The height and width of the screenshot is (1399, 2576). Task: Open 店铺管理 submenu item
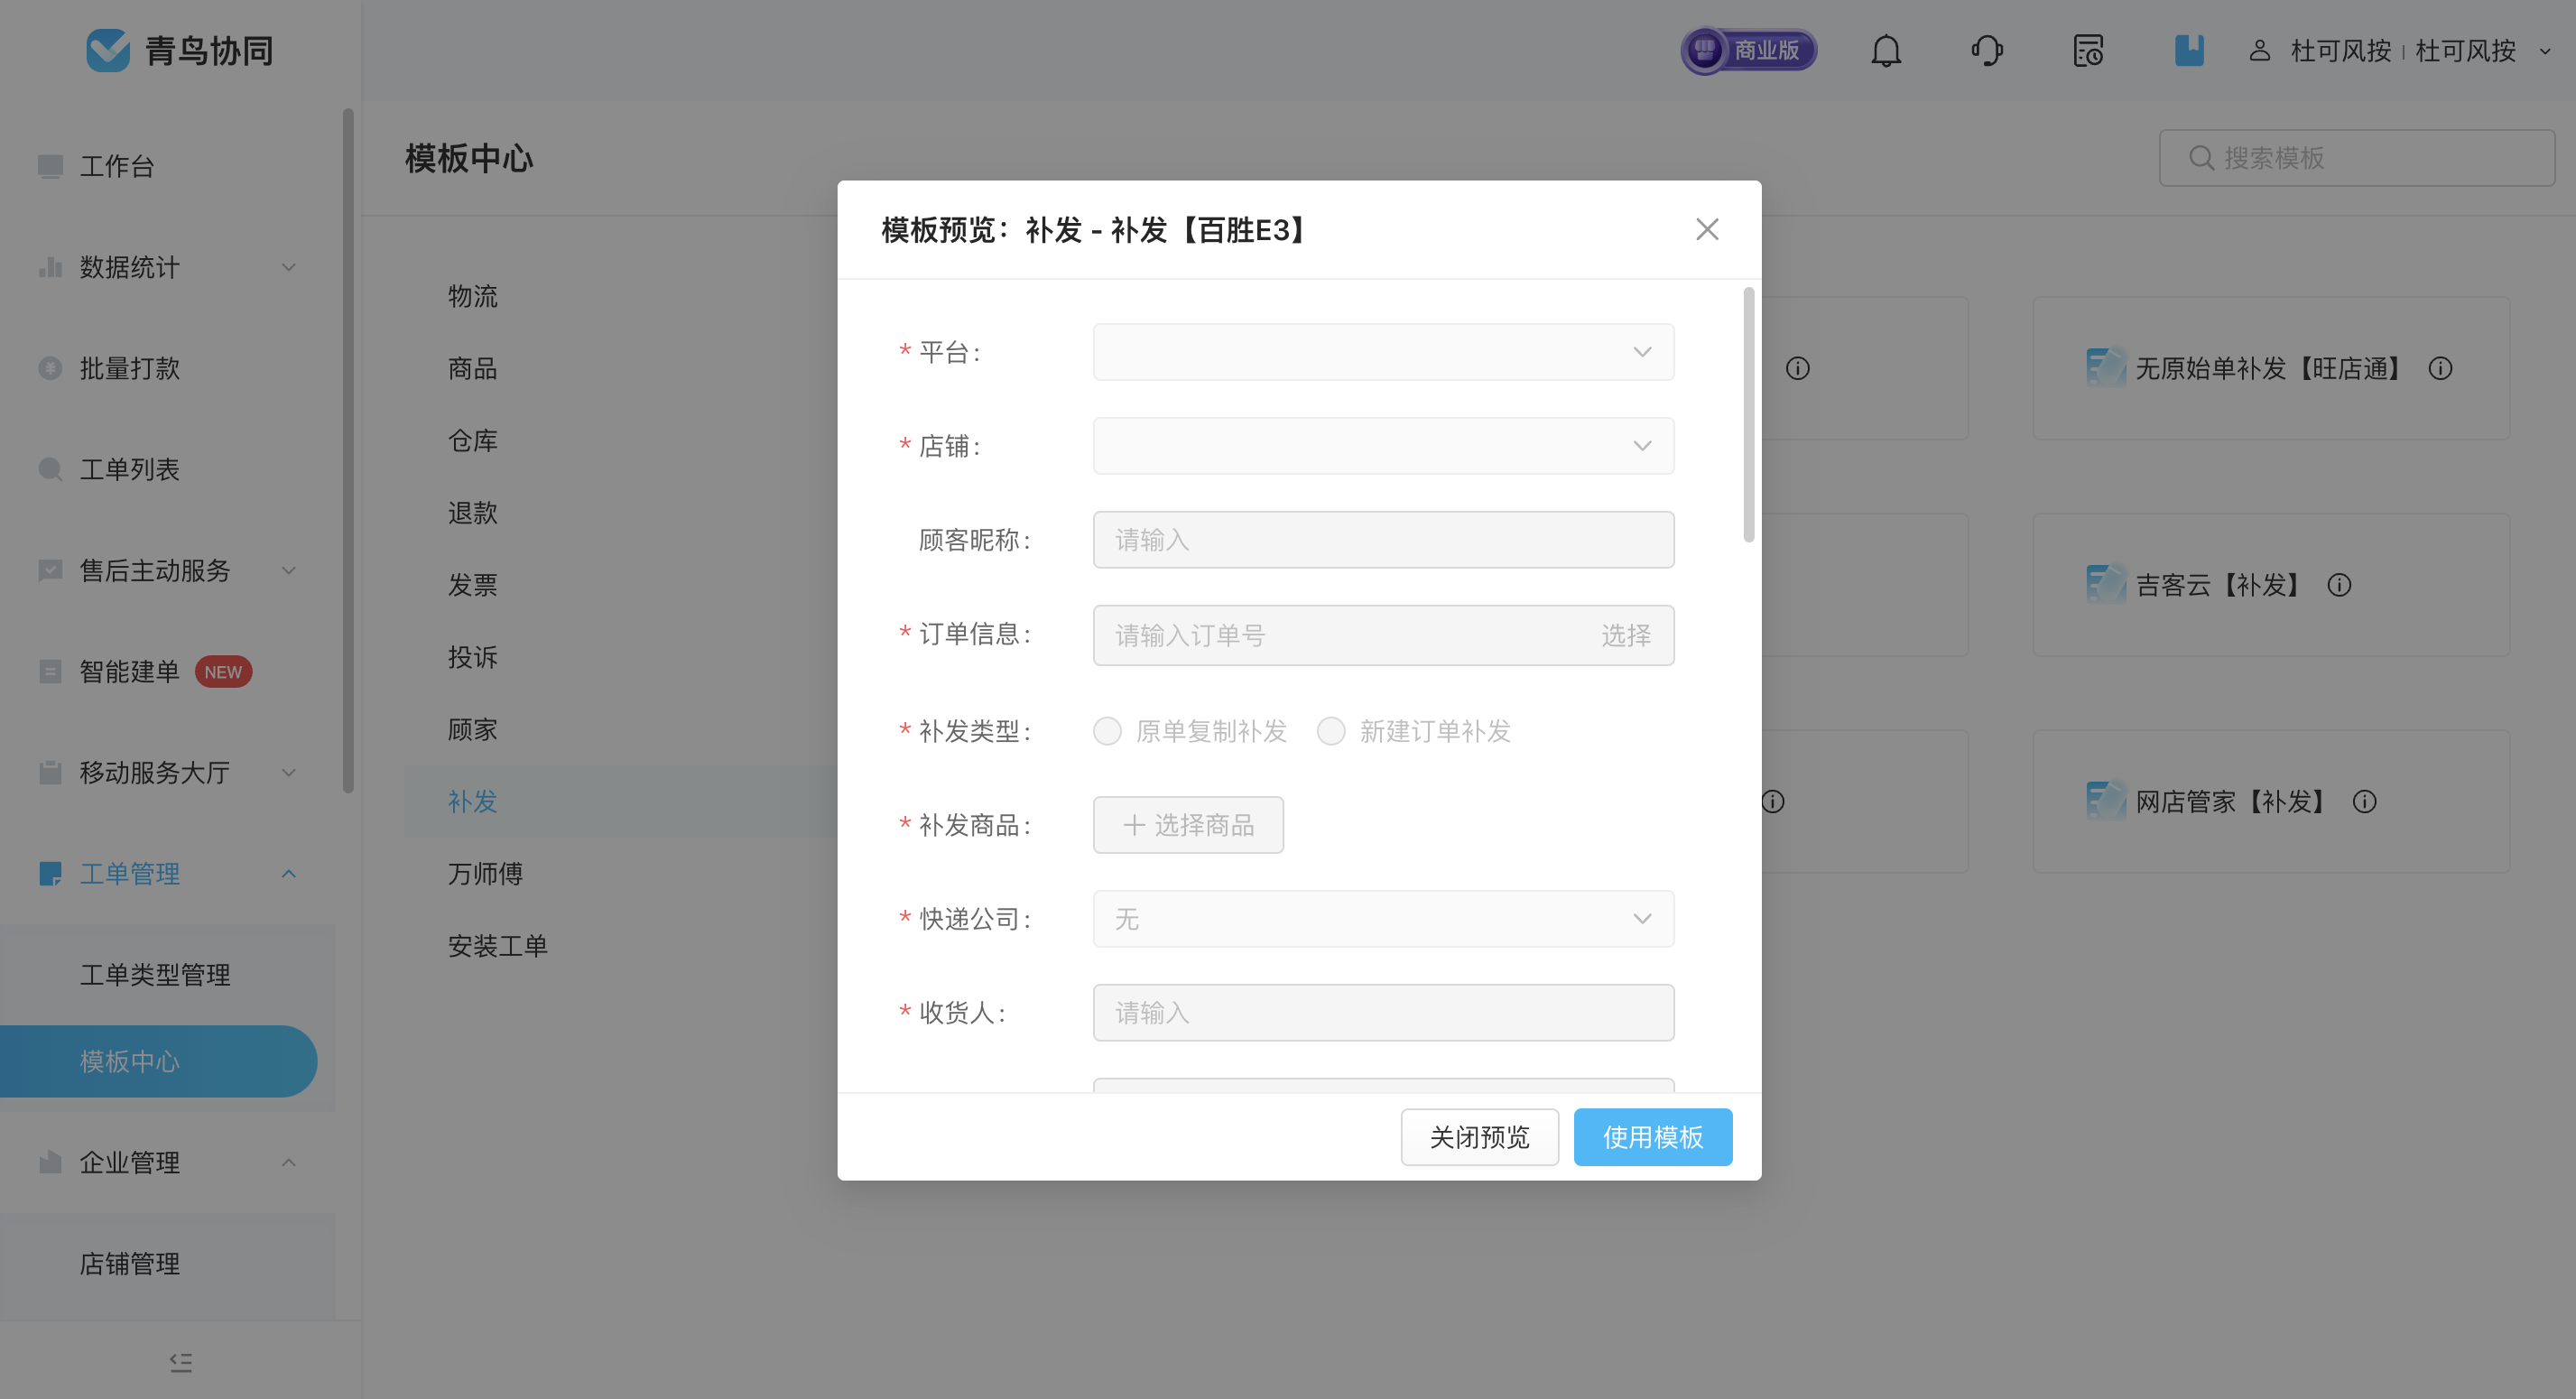click(130, 1263)
